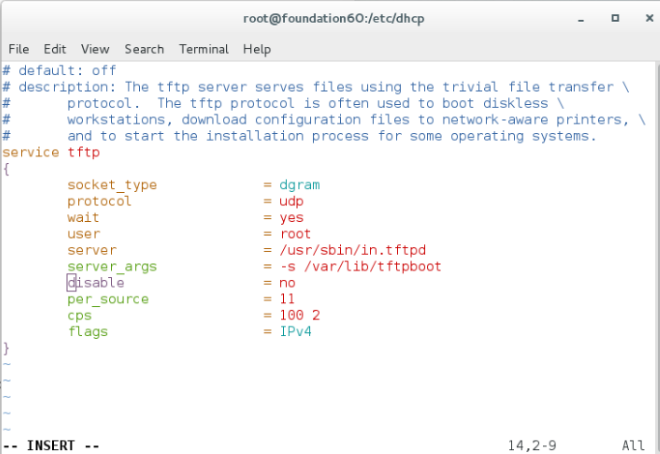The image size is (660, 454).
Task: Minimize the terminal window
Action: pyautogui.click(x=581, y=19)
